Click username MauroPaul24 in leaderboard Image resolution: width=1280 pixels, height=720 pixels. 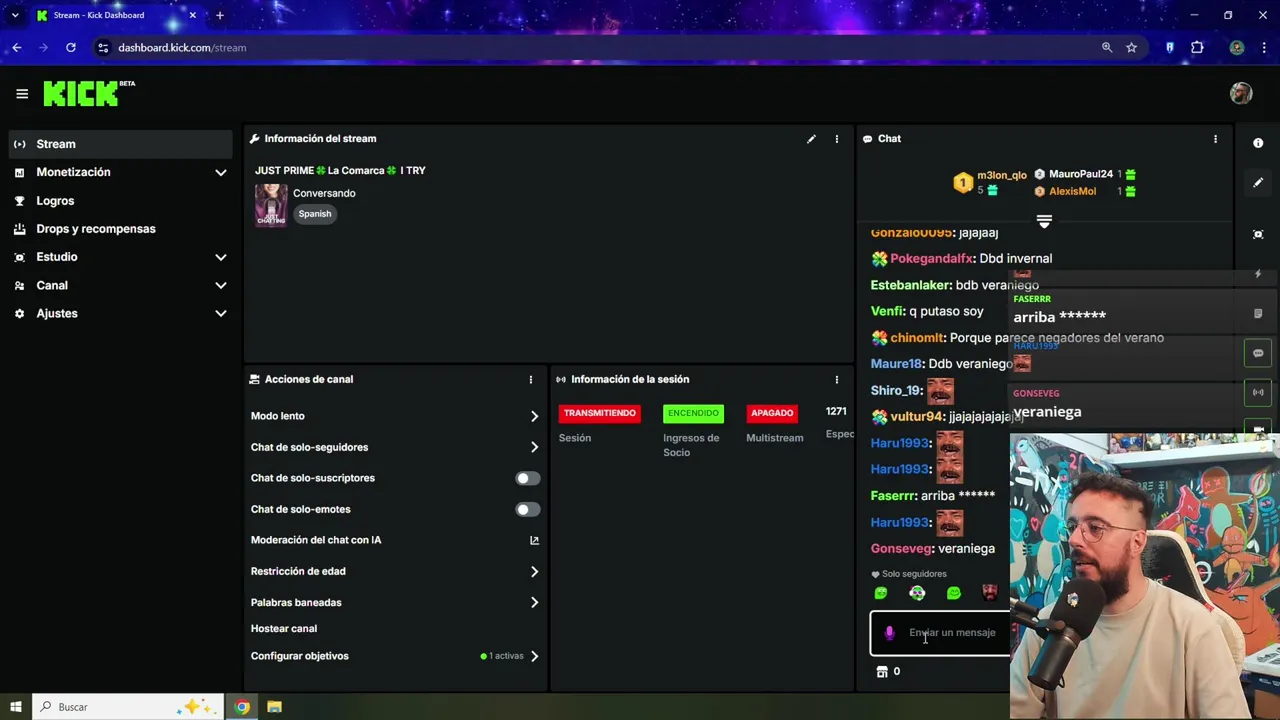(x=1080, y=174)
